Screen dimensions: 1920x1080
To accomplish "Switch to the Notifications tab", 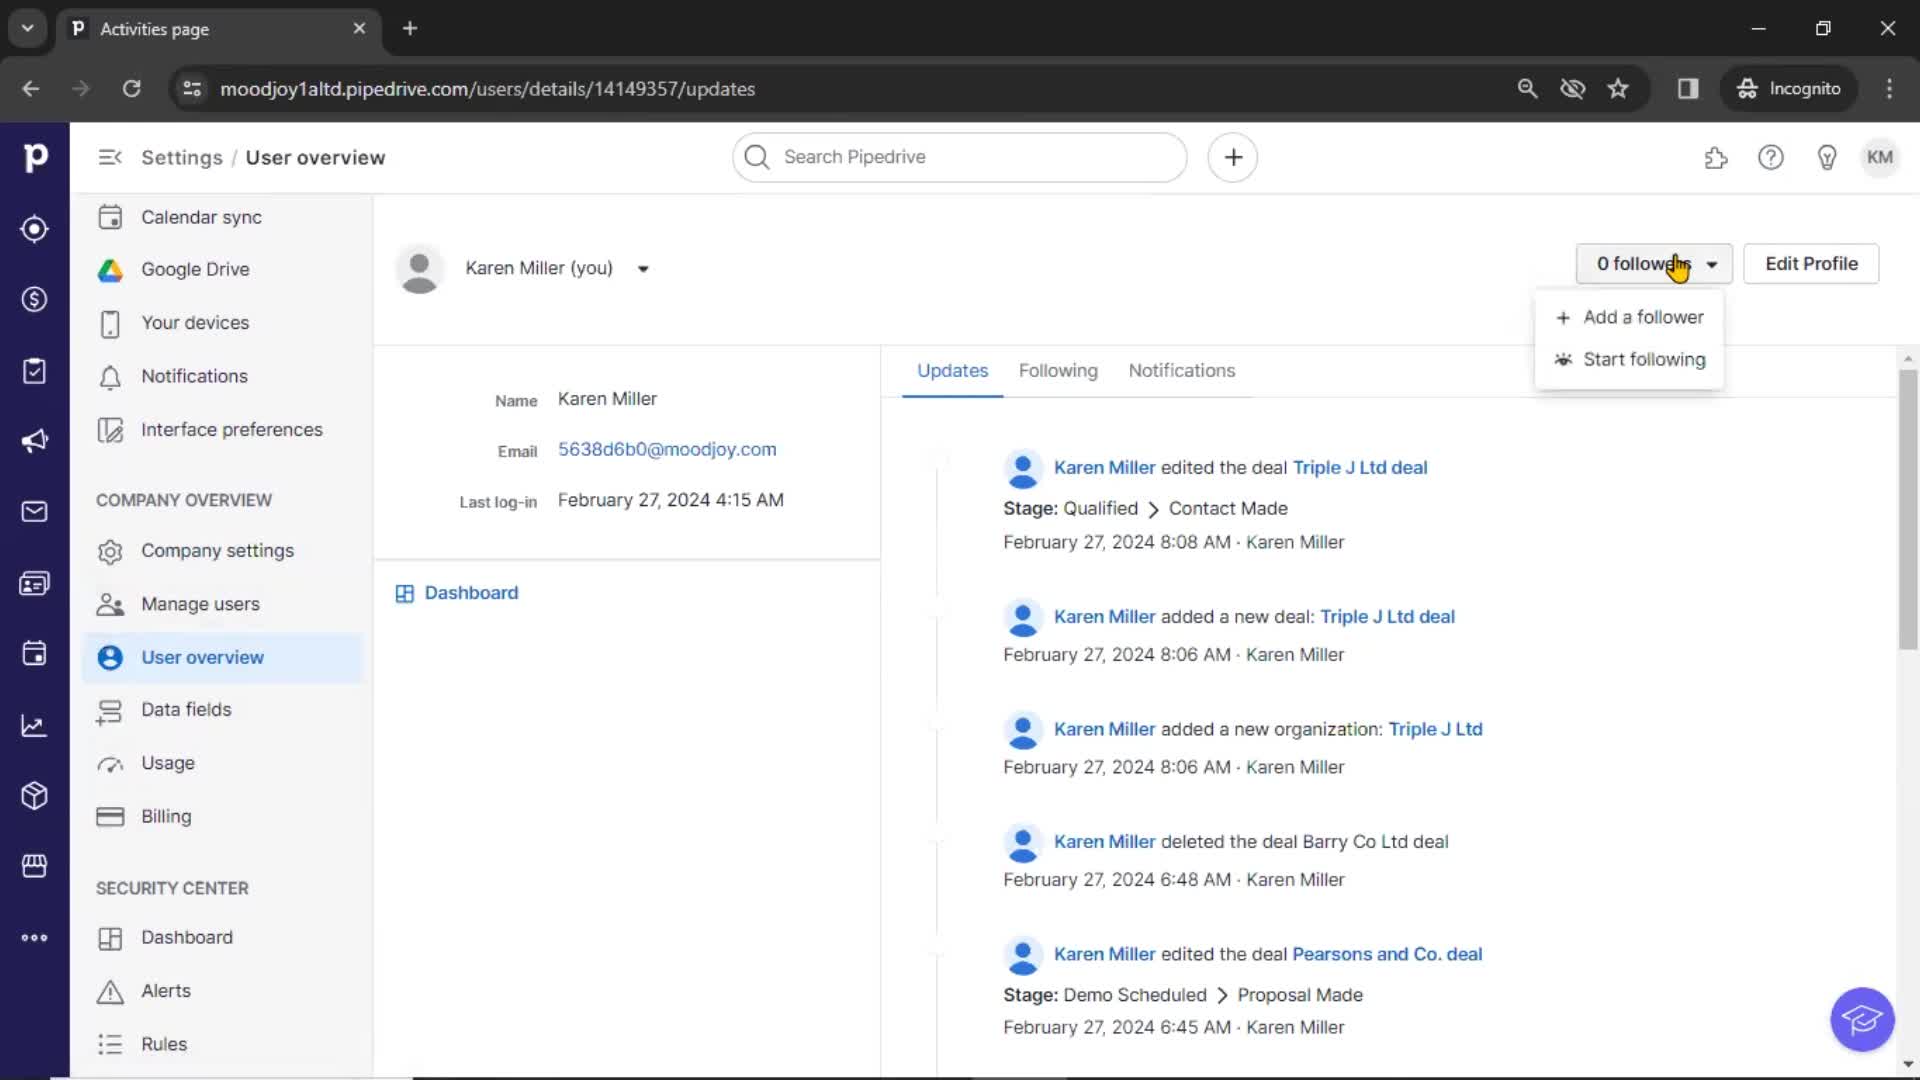I will [1182, 369].
